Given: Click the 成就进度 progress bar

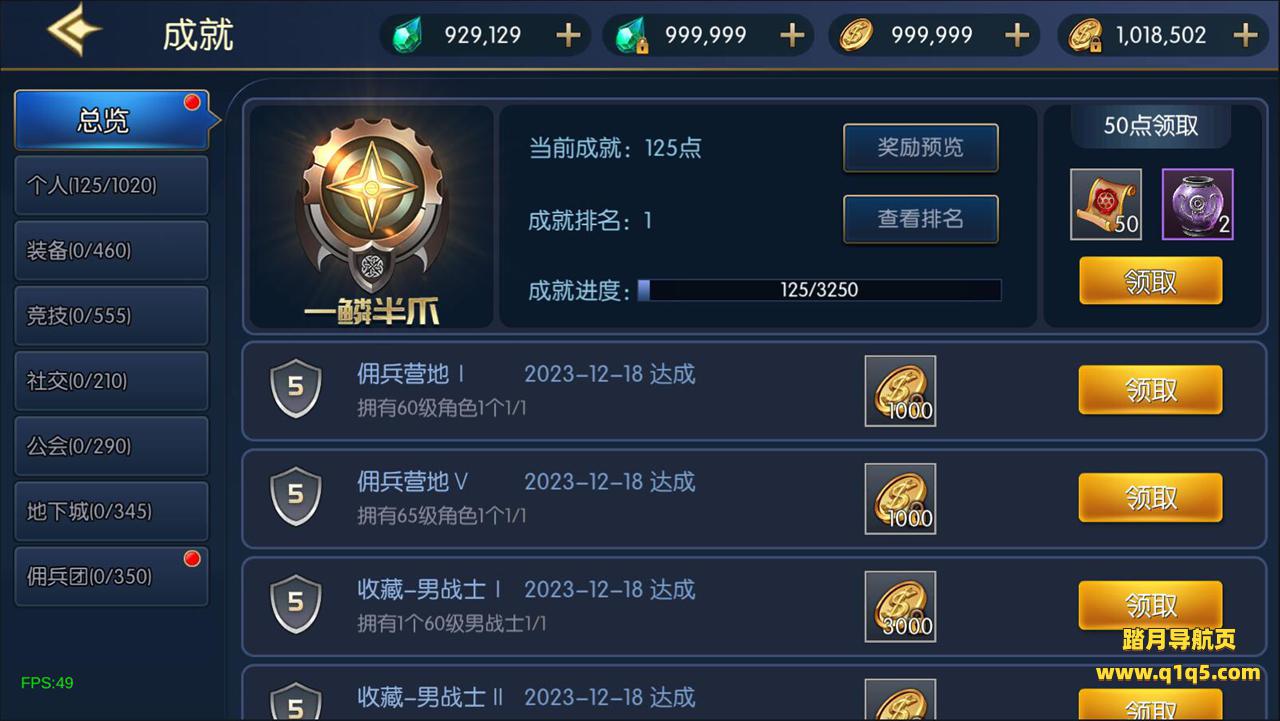Looking at the screenshot, I should [x=819, y=290].
